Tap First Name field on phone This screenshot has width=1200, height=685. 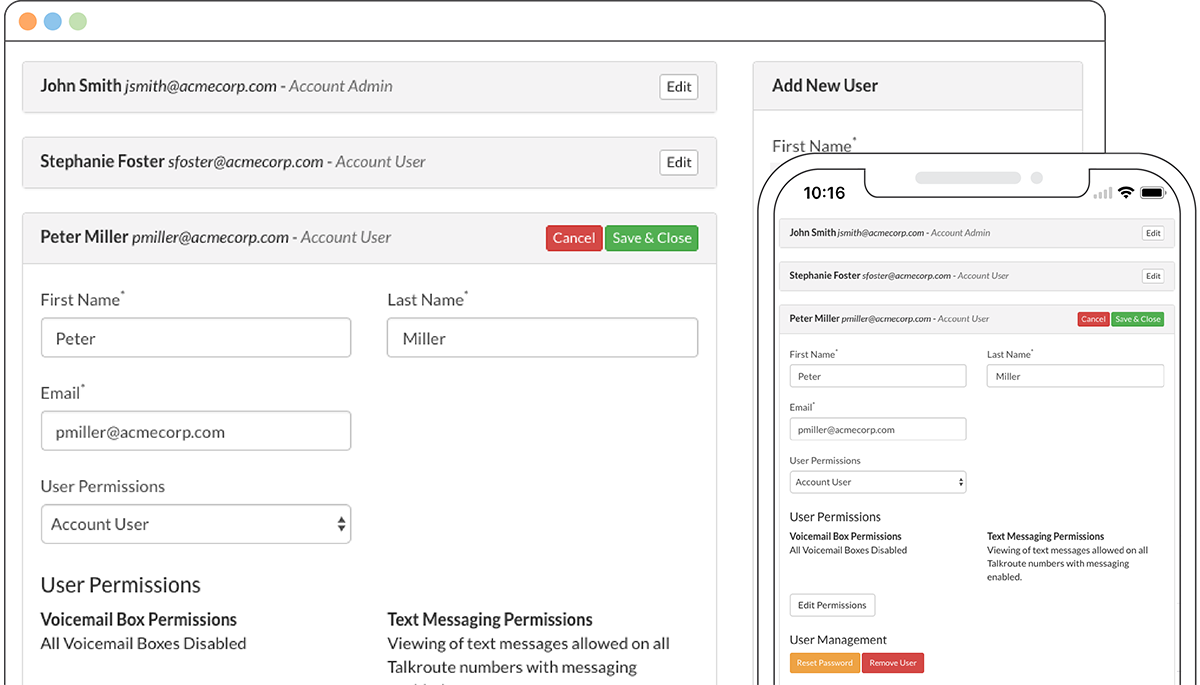(878, 376)
